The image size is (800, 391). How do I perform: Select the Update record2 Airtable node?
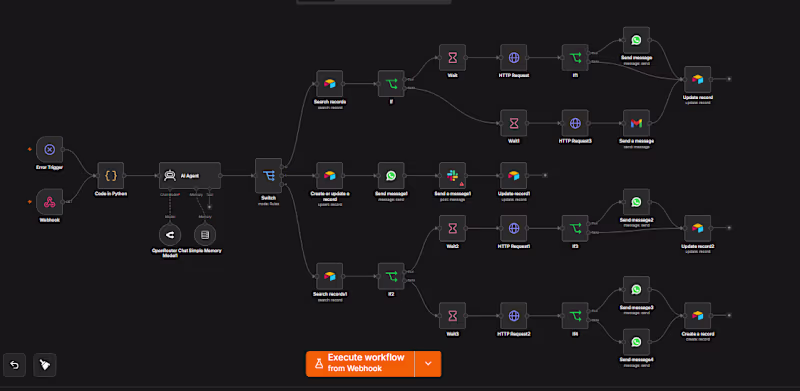coord(697,228)
